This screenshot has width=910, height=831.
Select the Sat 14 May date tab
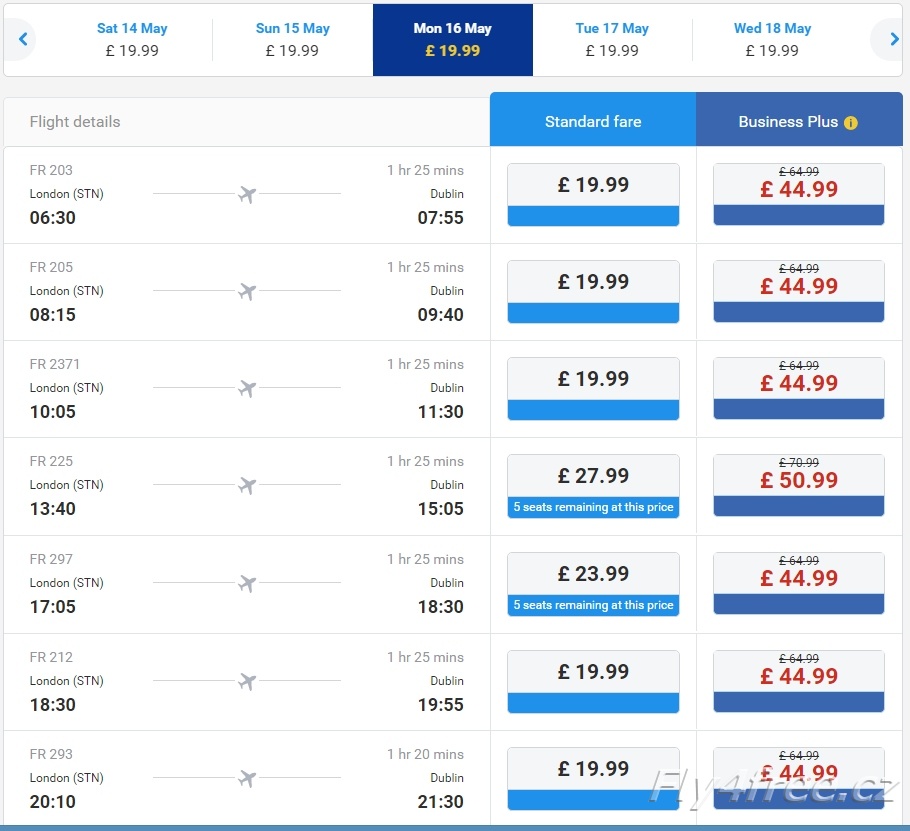click(x=132, y=39)
